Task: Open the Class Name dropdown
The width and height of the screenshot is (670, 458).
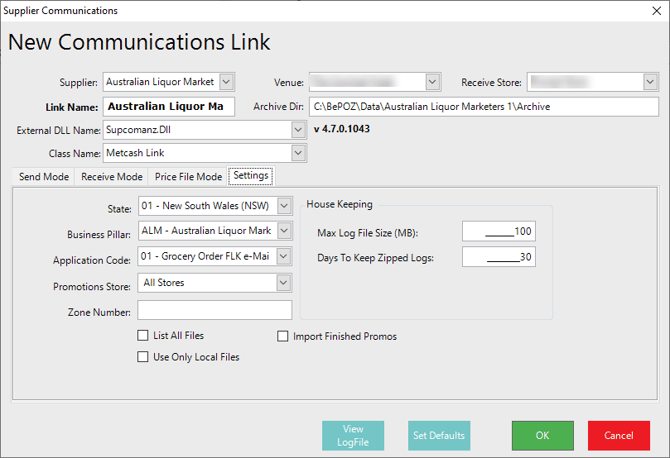Action: 297,153
